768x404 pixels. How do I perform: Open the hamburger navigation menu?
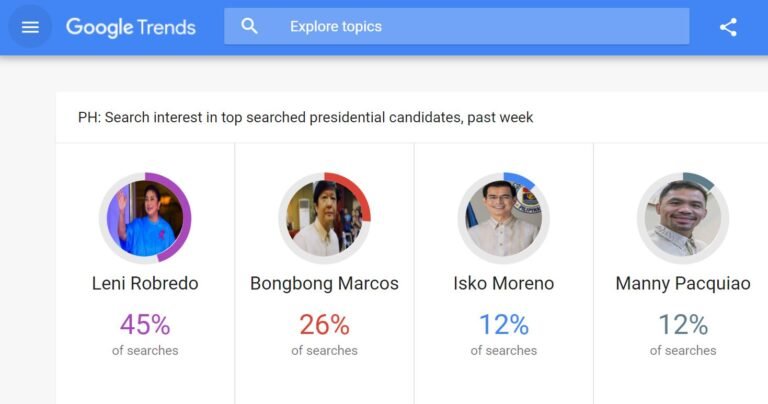pos(30,27)
